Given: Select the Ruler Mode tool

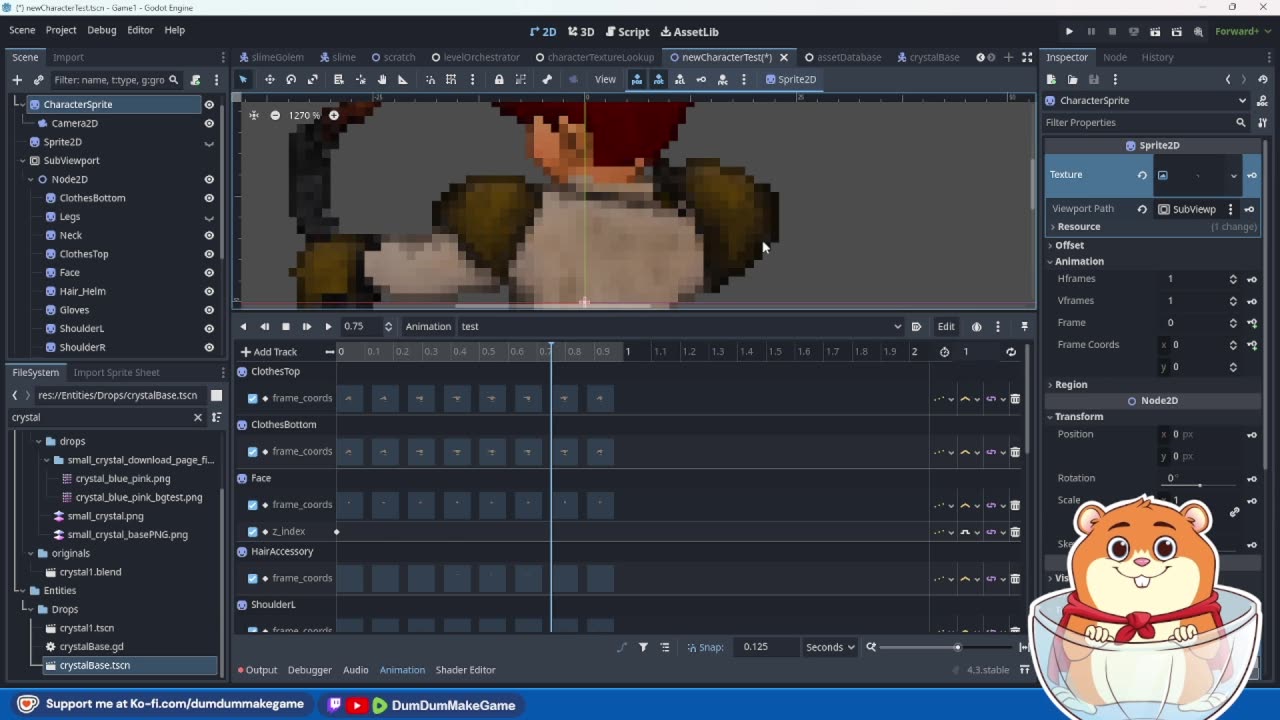Looking at the screenshot, I should pos(403,79).
